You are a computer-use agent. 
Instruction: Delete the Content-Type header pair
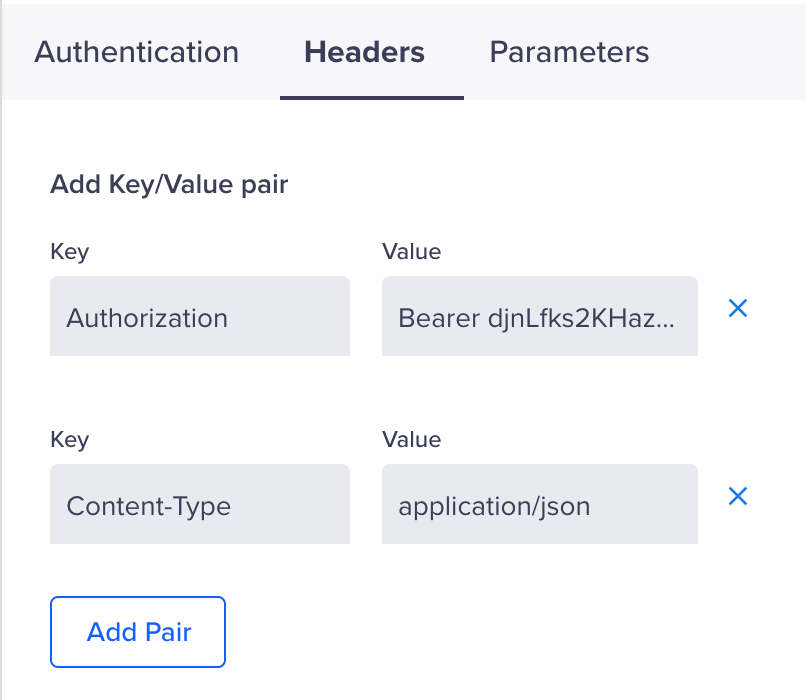click(738, 496)
